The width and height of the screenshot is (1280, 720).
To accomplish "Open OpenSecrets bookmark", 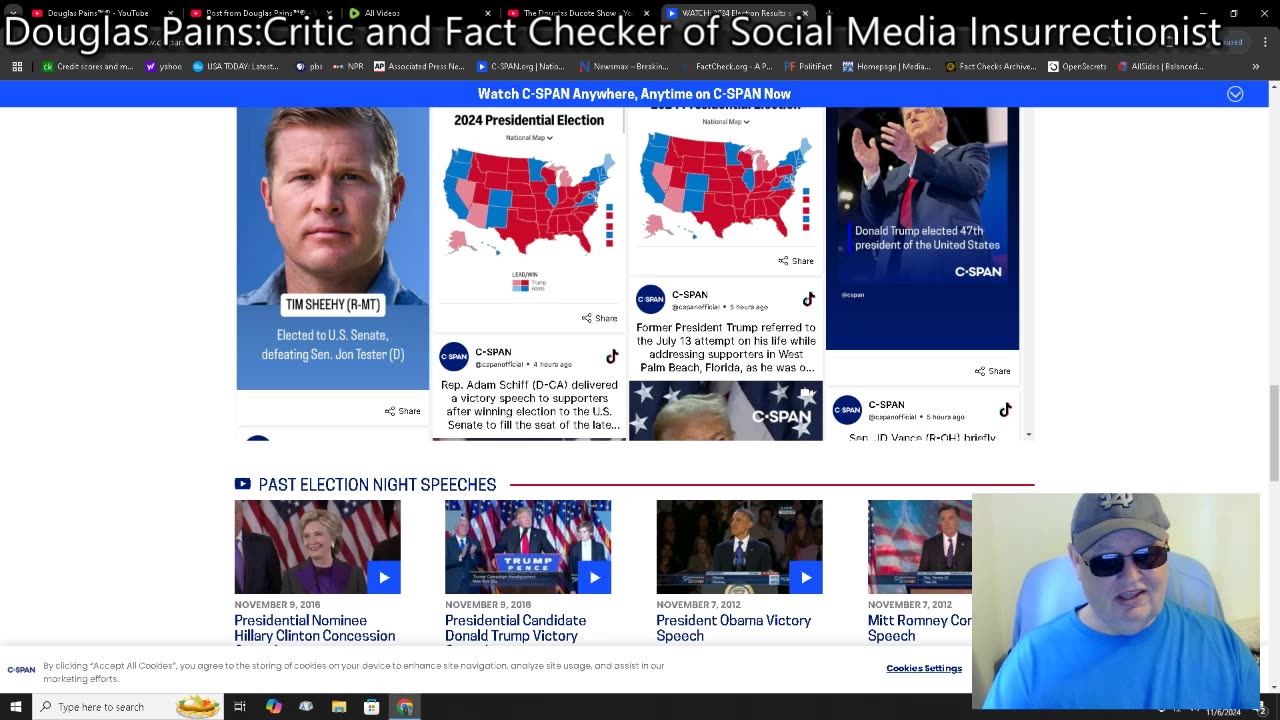I will (x=1077, y=66).
